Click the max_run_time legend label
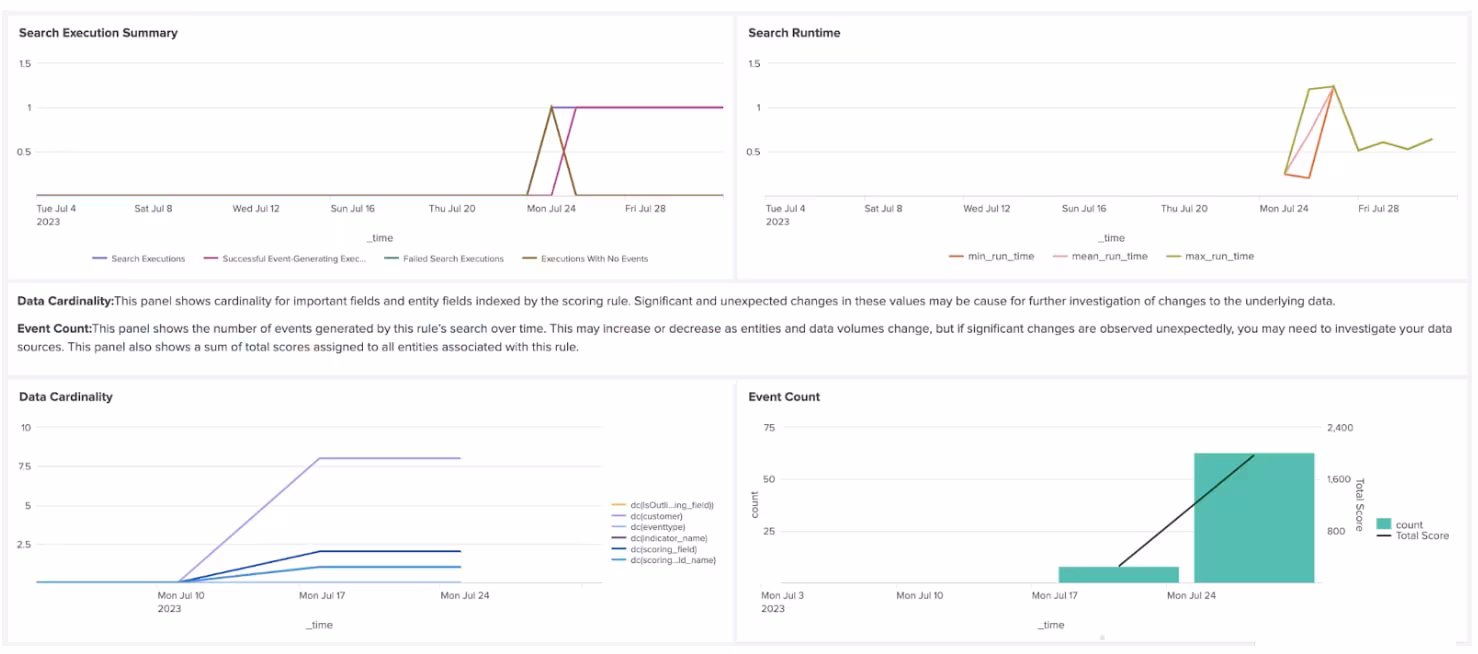The height and width of the screenshot is (654, 1478). [x=1217, y=257]
